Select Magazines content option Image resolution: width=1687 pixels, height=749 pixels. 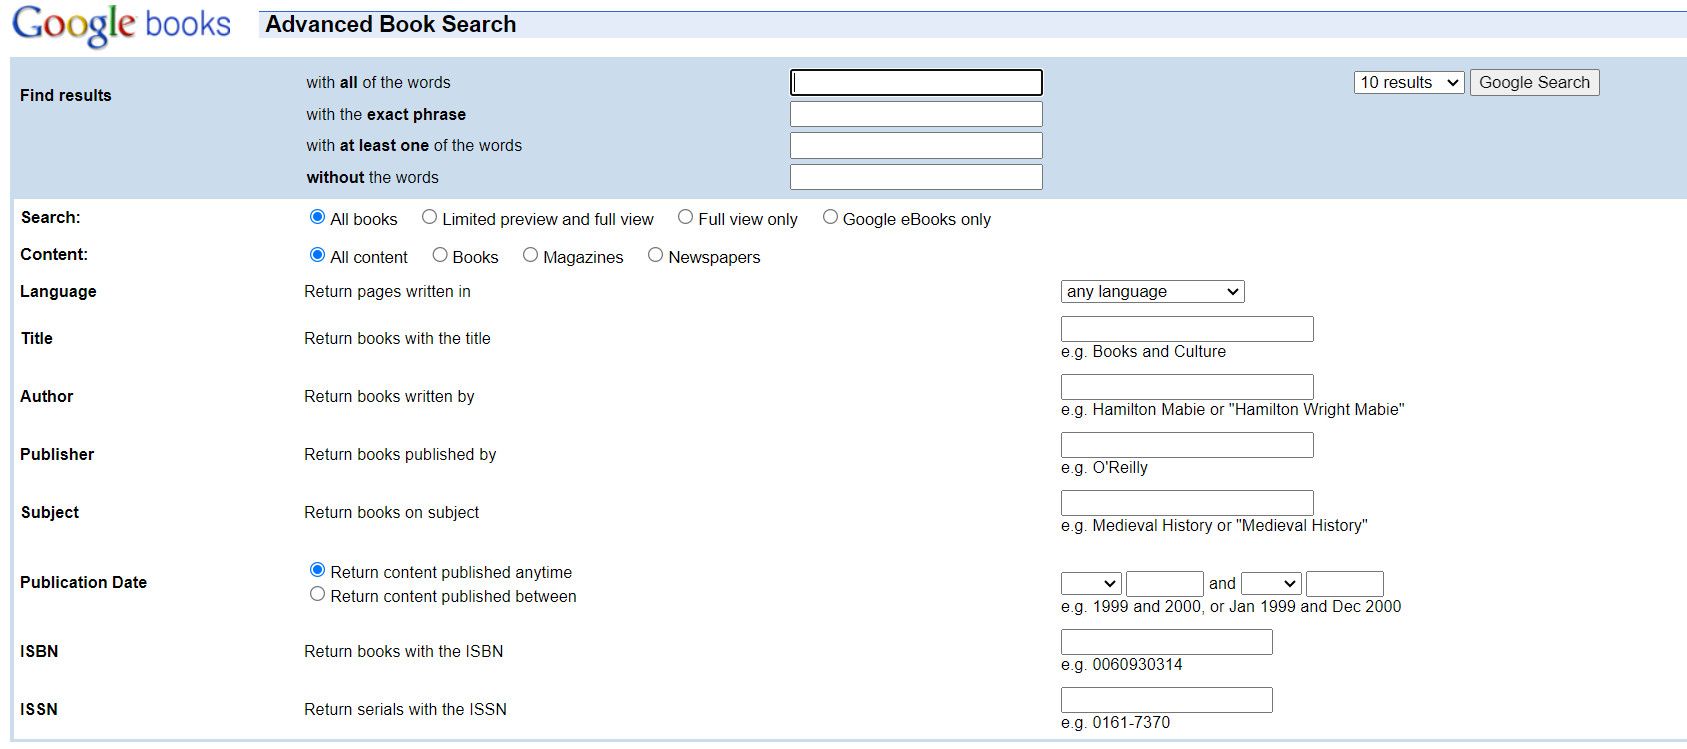pyautogui.click(x=530, y=255)
